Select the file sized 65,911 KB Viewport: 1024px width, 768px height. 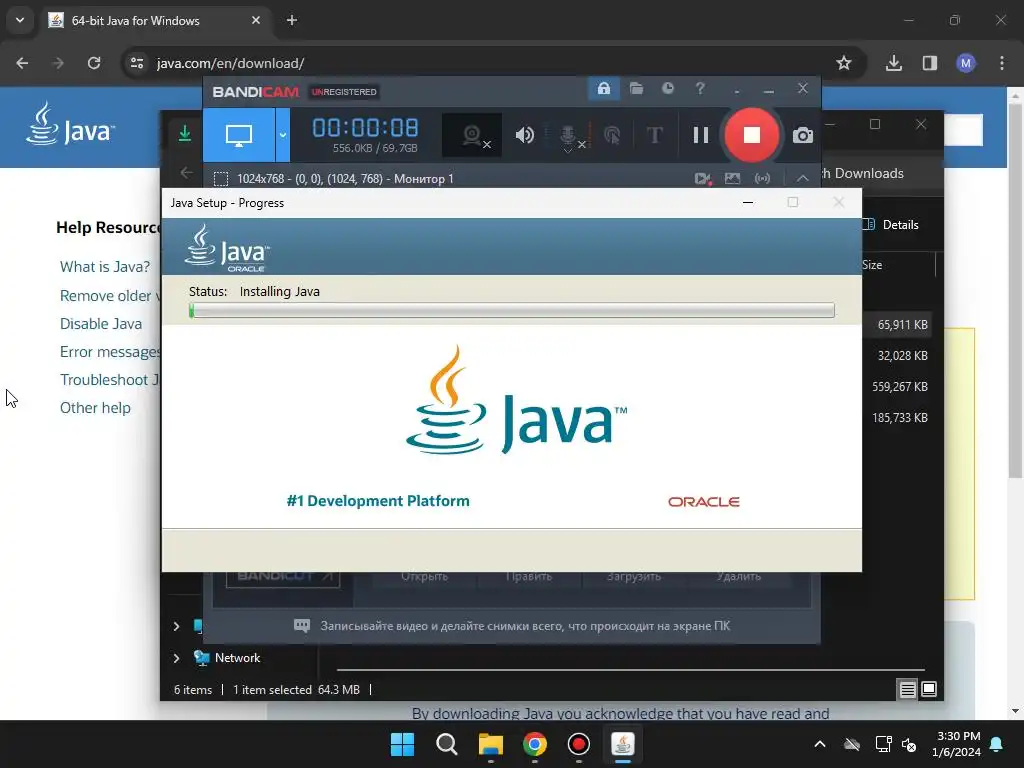pyautogui.click(x=903, y=325)
